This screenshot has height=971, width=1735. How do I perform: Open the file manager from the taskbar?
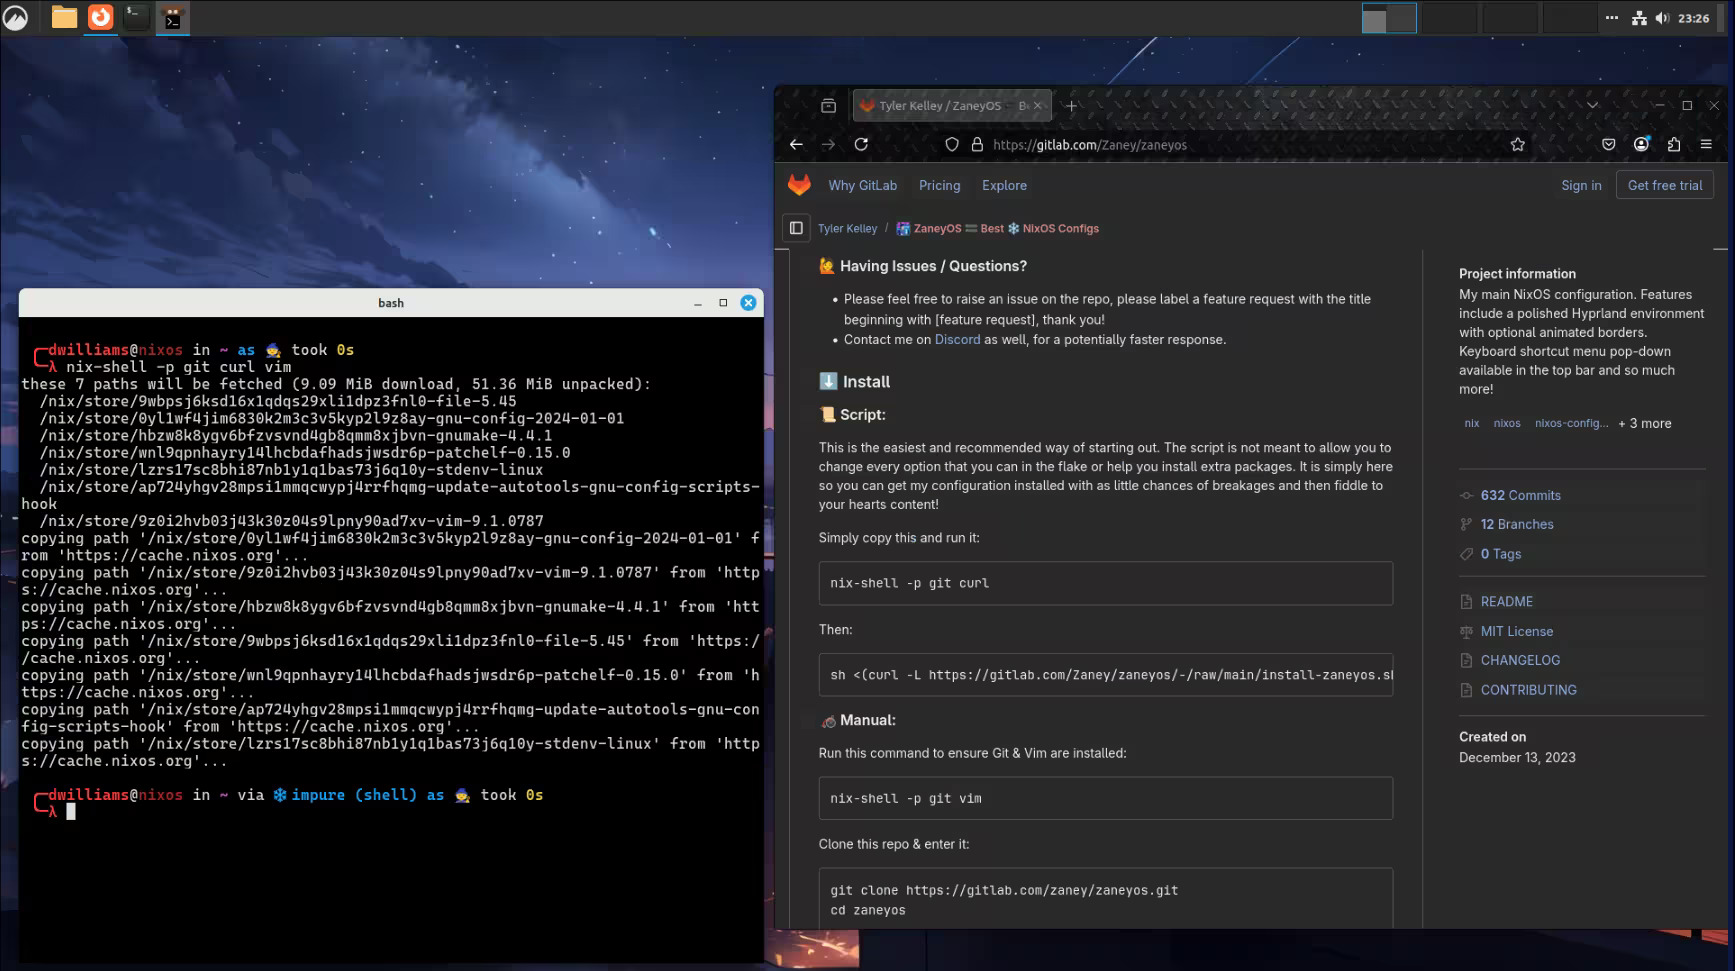[64, 16]
